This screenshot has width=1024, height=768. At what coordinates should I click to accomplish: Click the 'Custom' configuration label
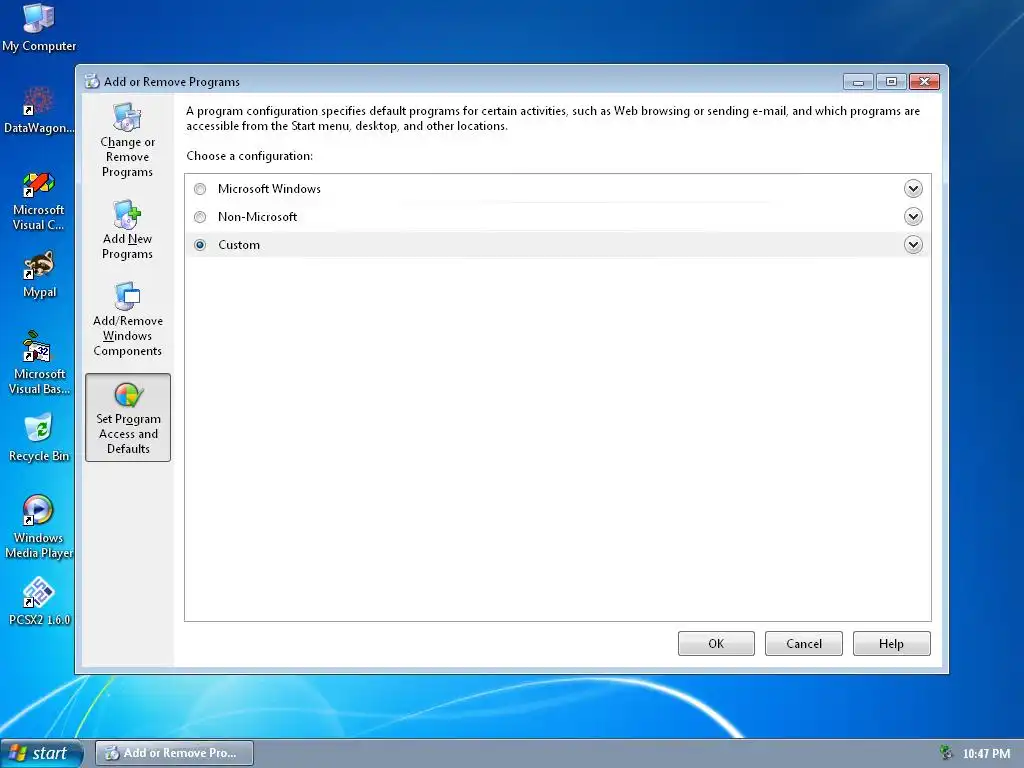coord(239,245)
